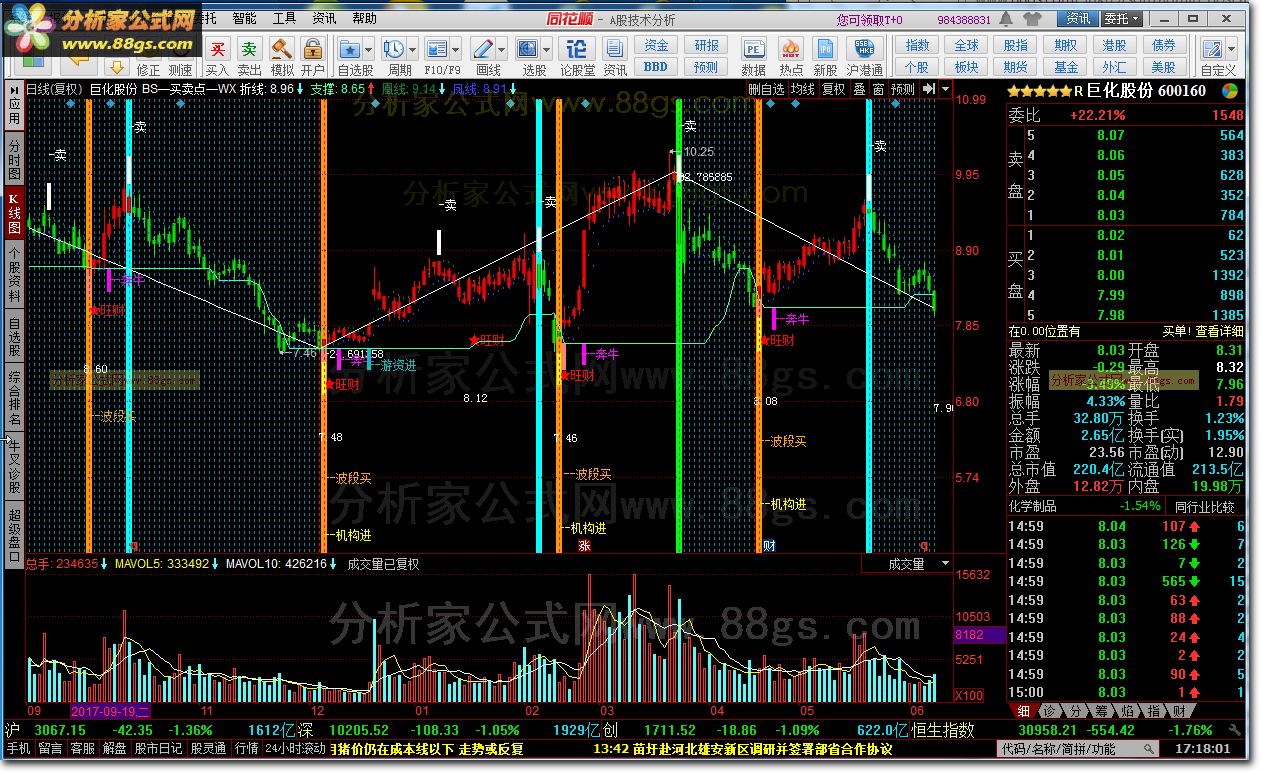Select the 画线 drawing pencil tool
Image resolution: width=1262 pixels, height=773 pixels.
pyautogui.click(x=482, y=50)
